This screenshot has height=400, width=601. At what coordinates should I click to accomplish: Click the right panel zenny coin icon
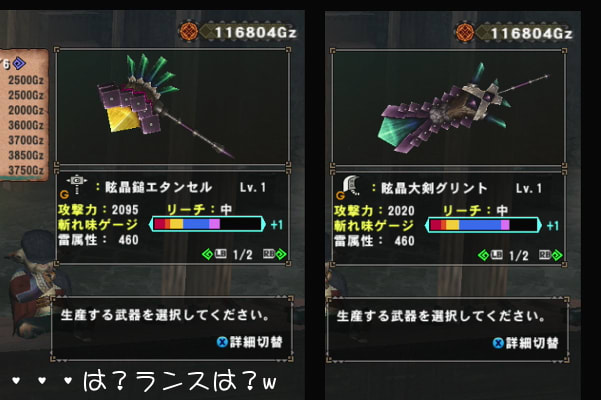[x=465, y=32]
